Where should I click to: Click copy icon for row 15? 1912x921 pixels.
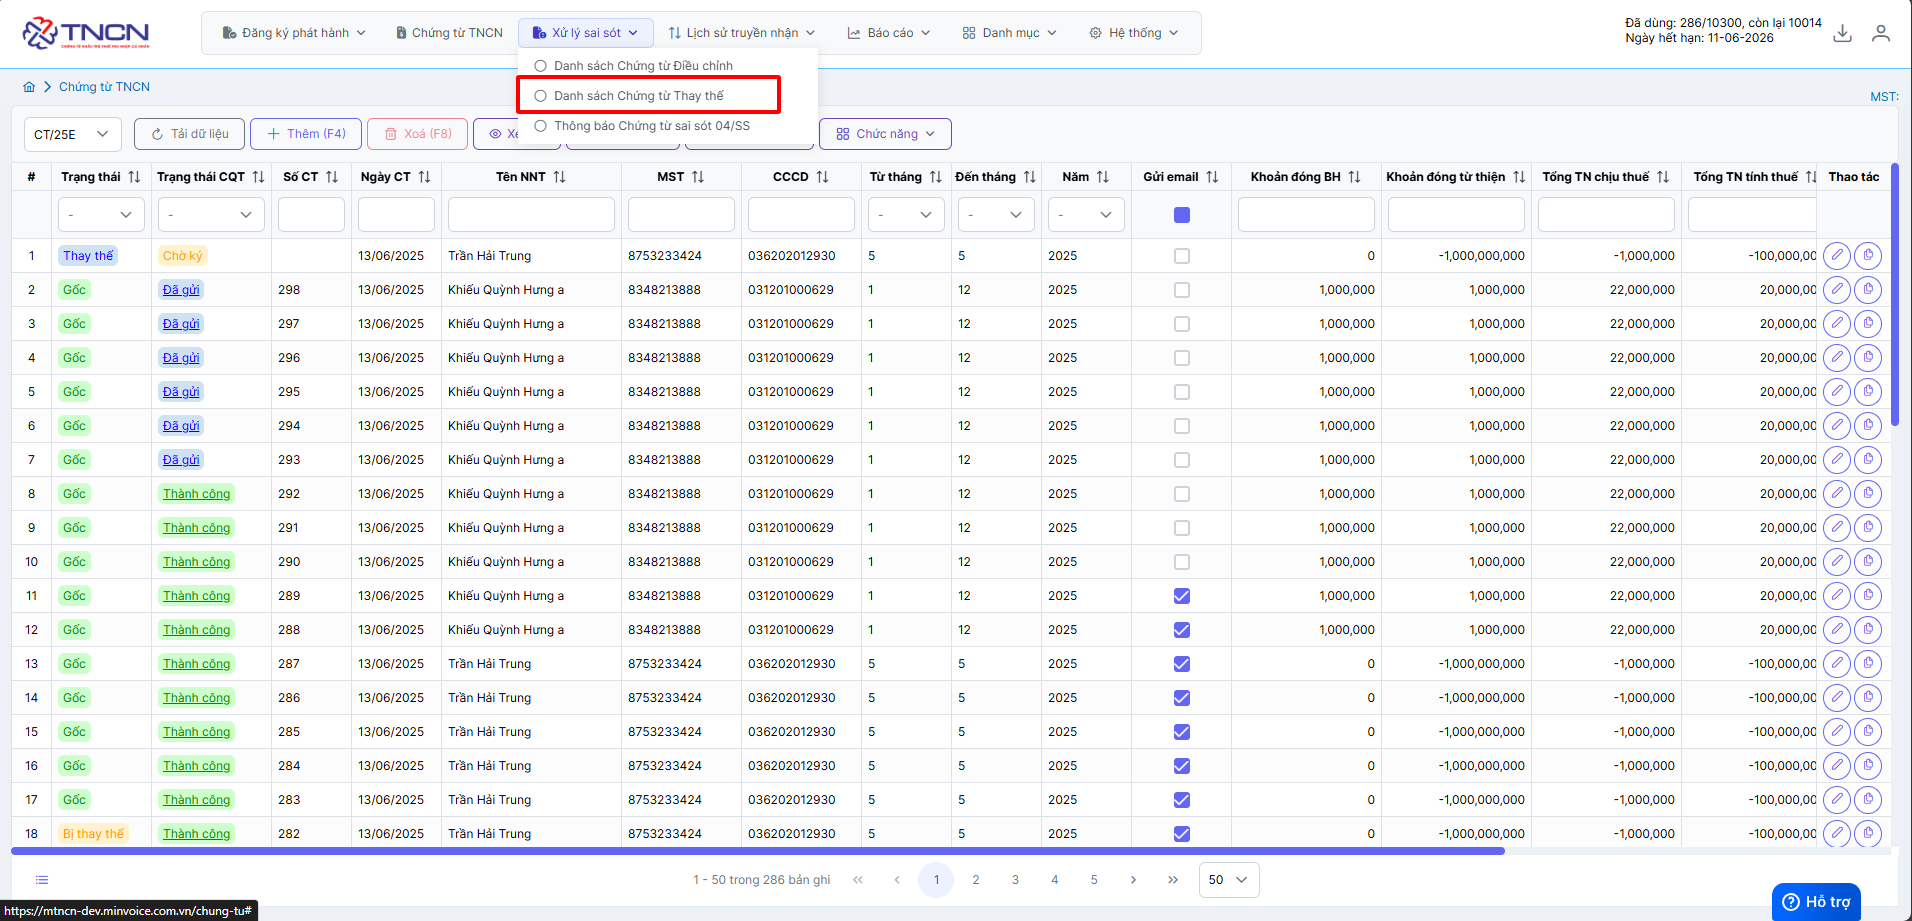point(1868,732)
